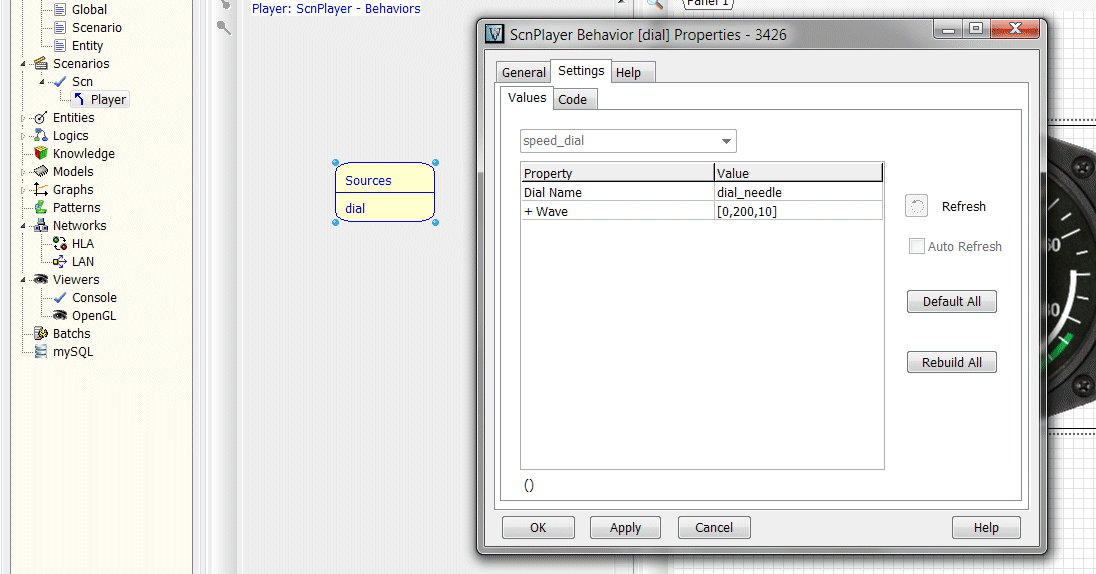Expand the Wave property row
Screen dimensions: 1096x574
tap(528, 212)
